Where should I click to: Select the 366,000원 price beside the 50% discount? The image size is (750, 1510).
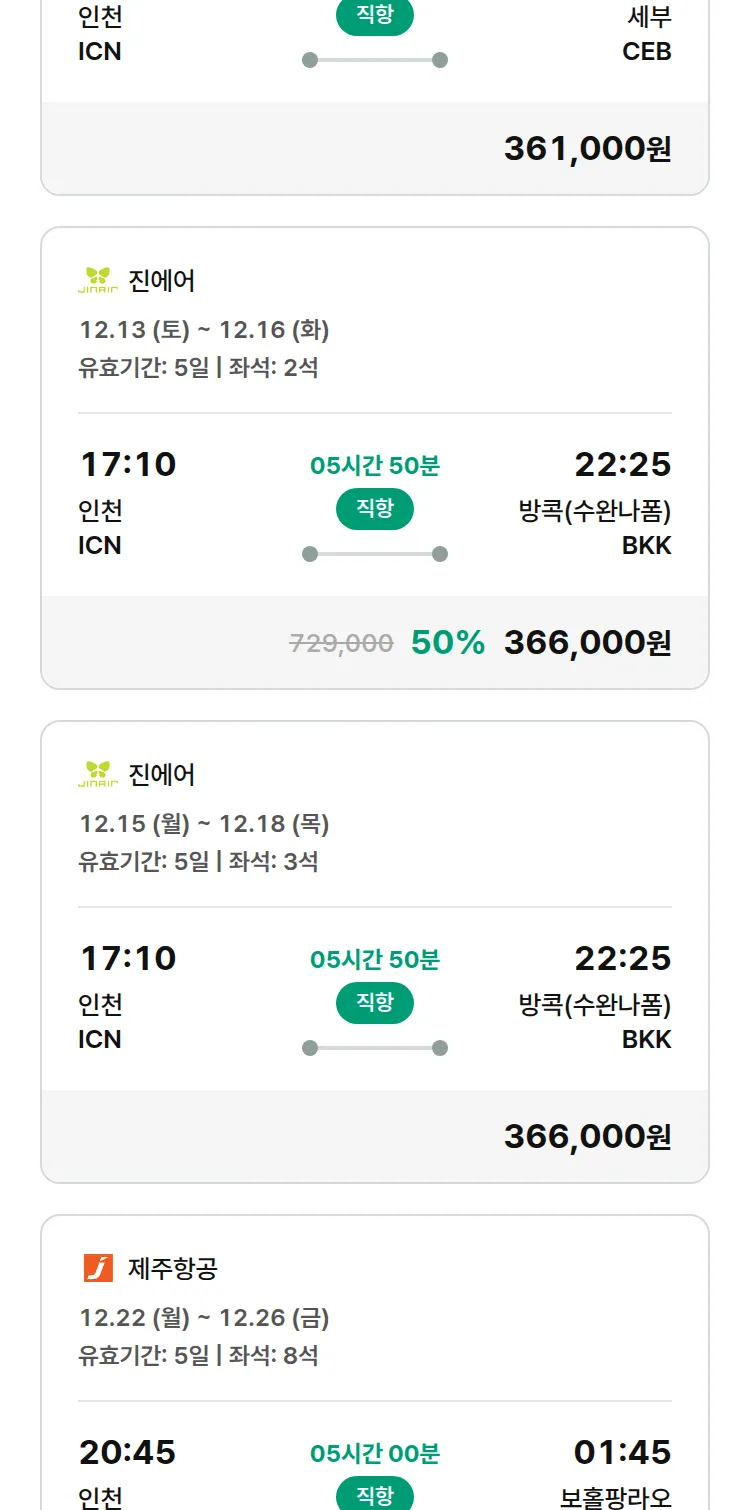pyautogui.click(x=587, y=643)
